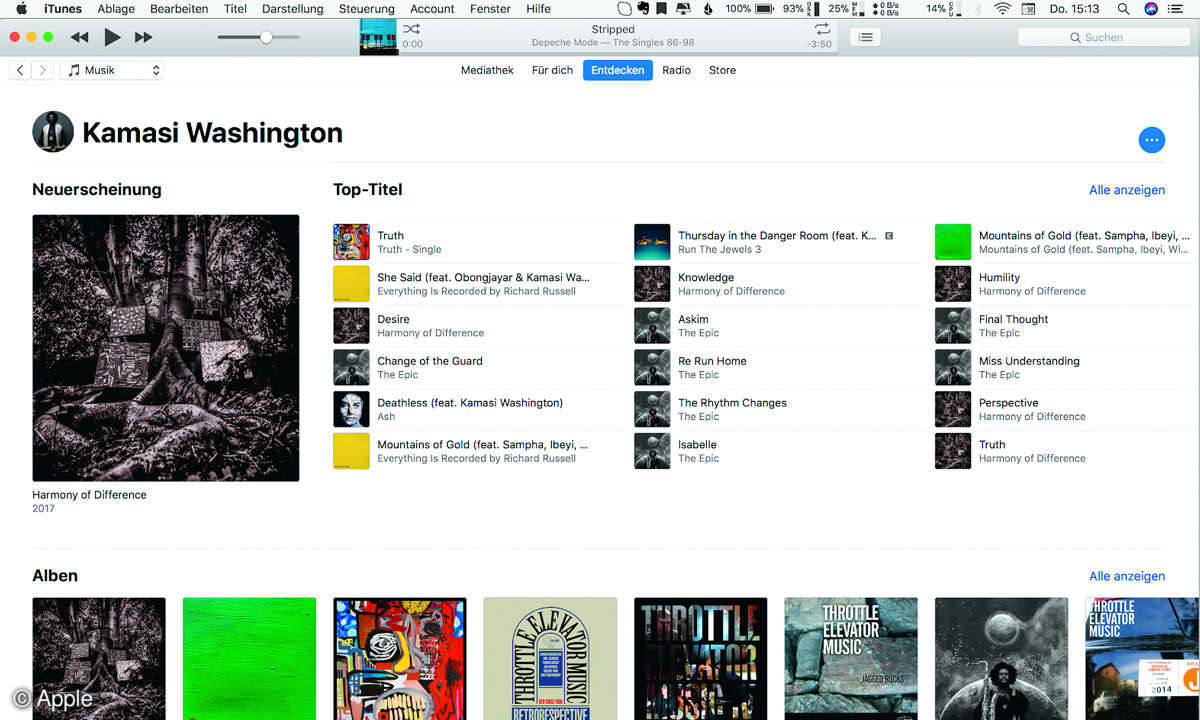Open the green album cover in Alben
The height and width of the screenshot is (720, 1200).
tap(249, 658)
